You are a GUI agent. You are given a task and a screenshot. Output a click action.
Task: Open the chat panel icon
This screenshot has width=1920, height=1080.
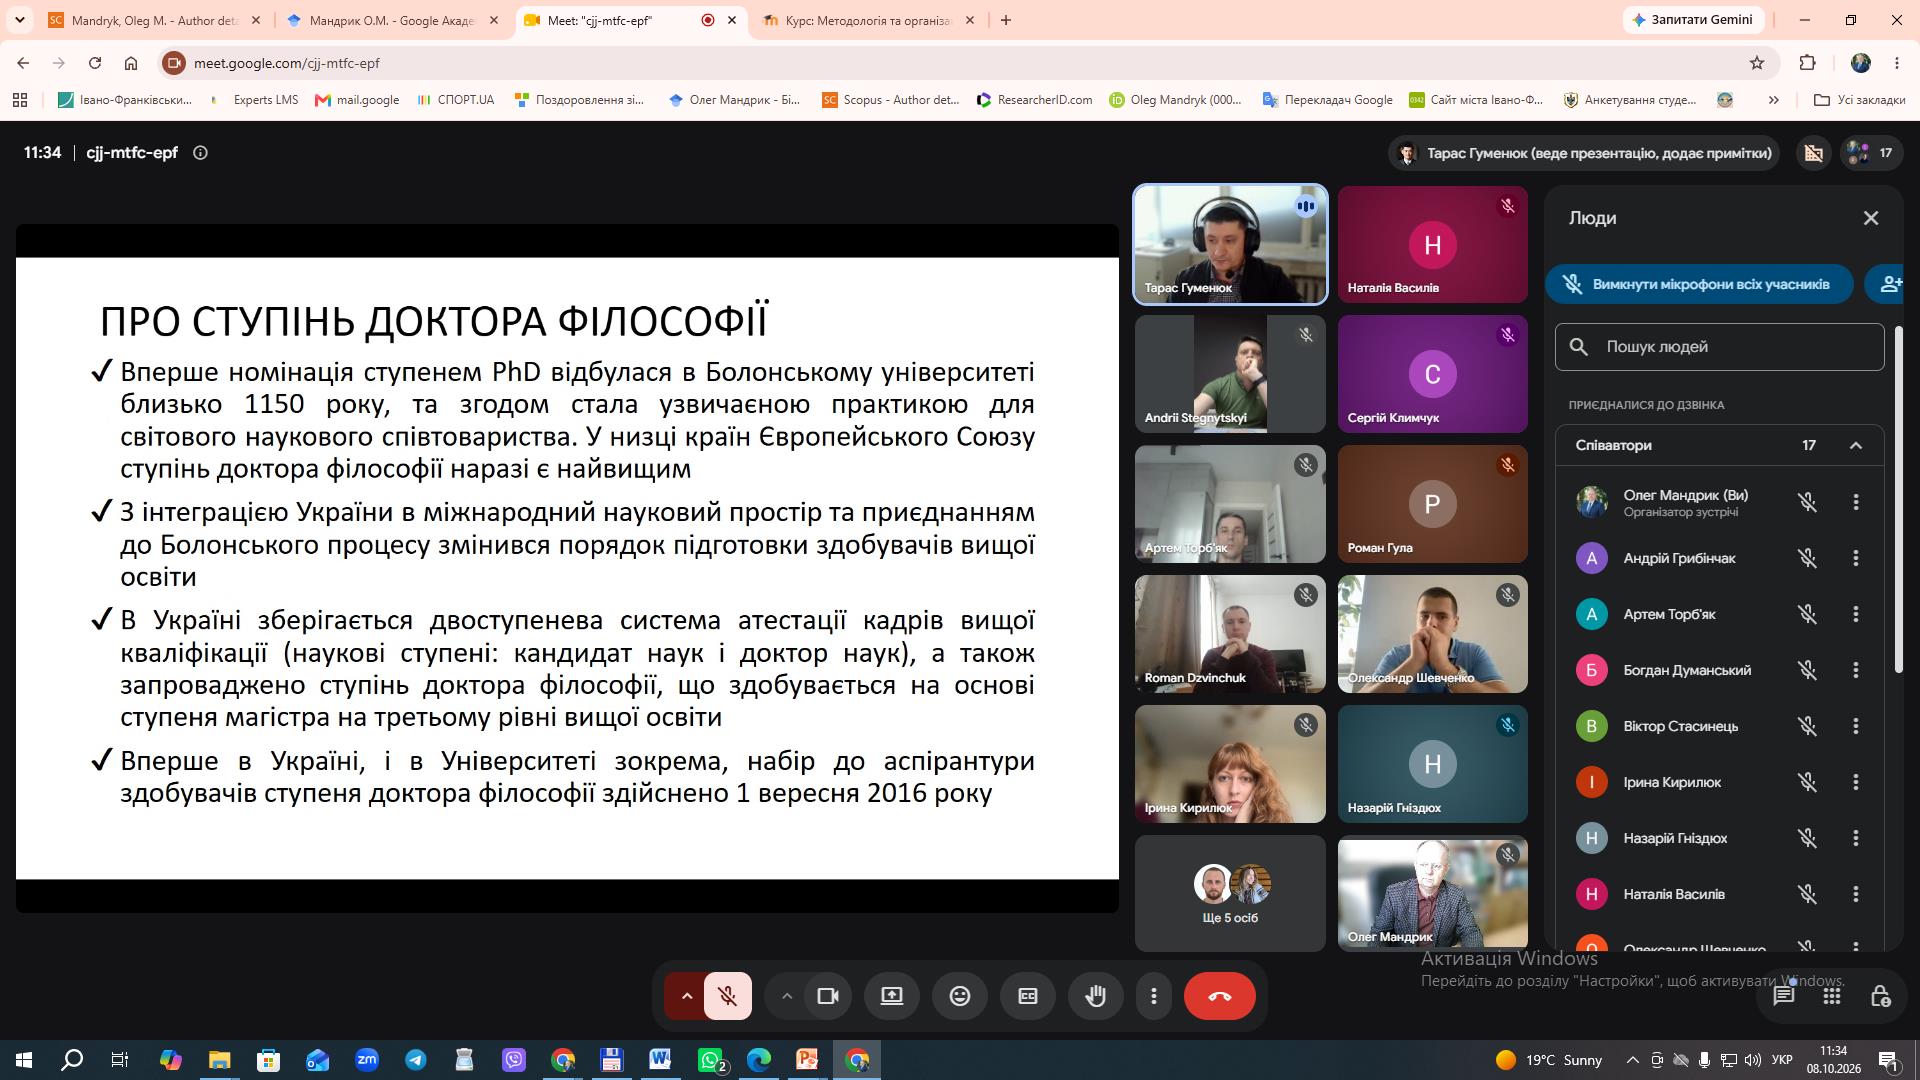[x=1784, y=996]
